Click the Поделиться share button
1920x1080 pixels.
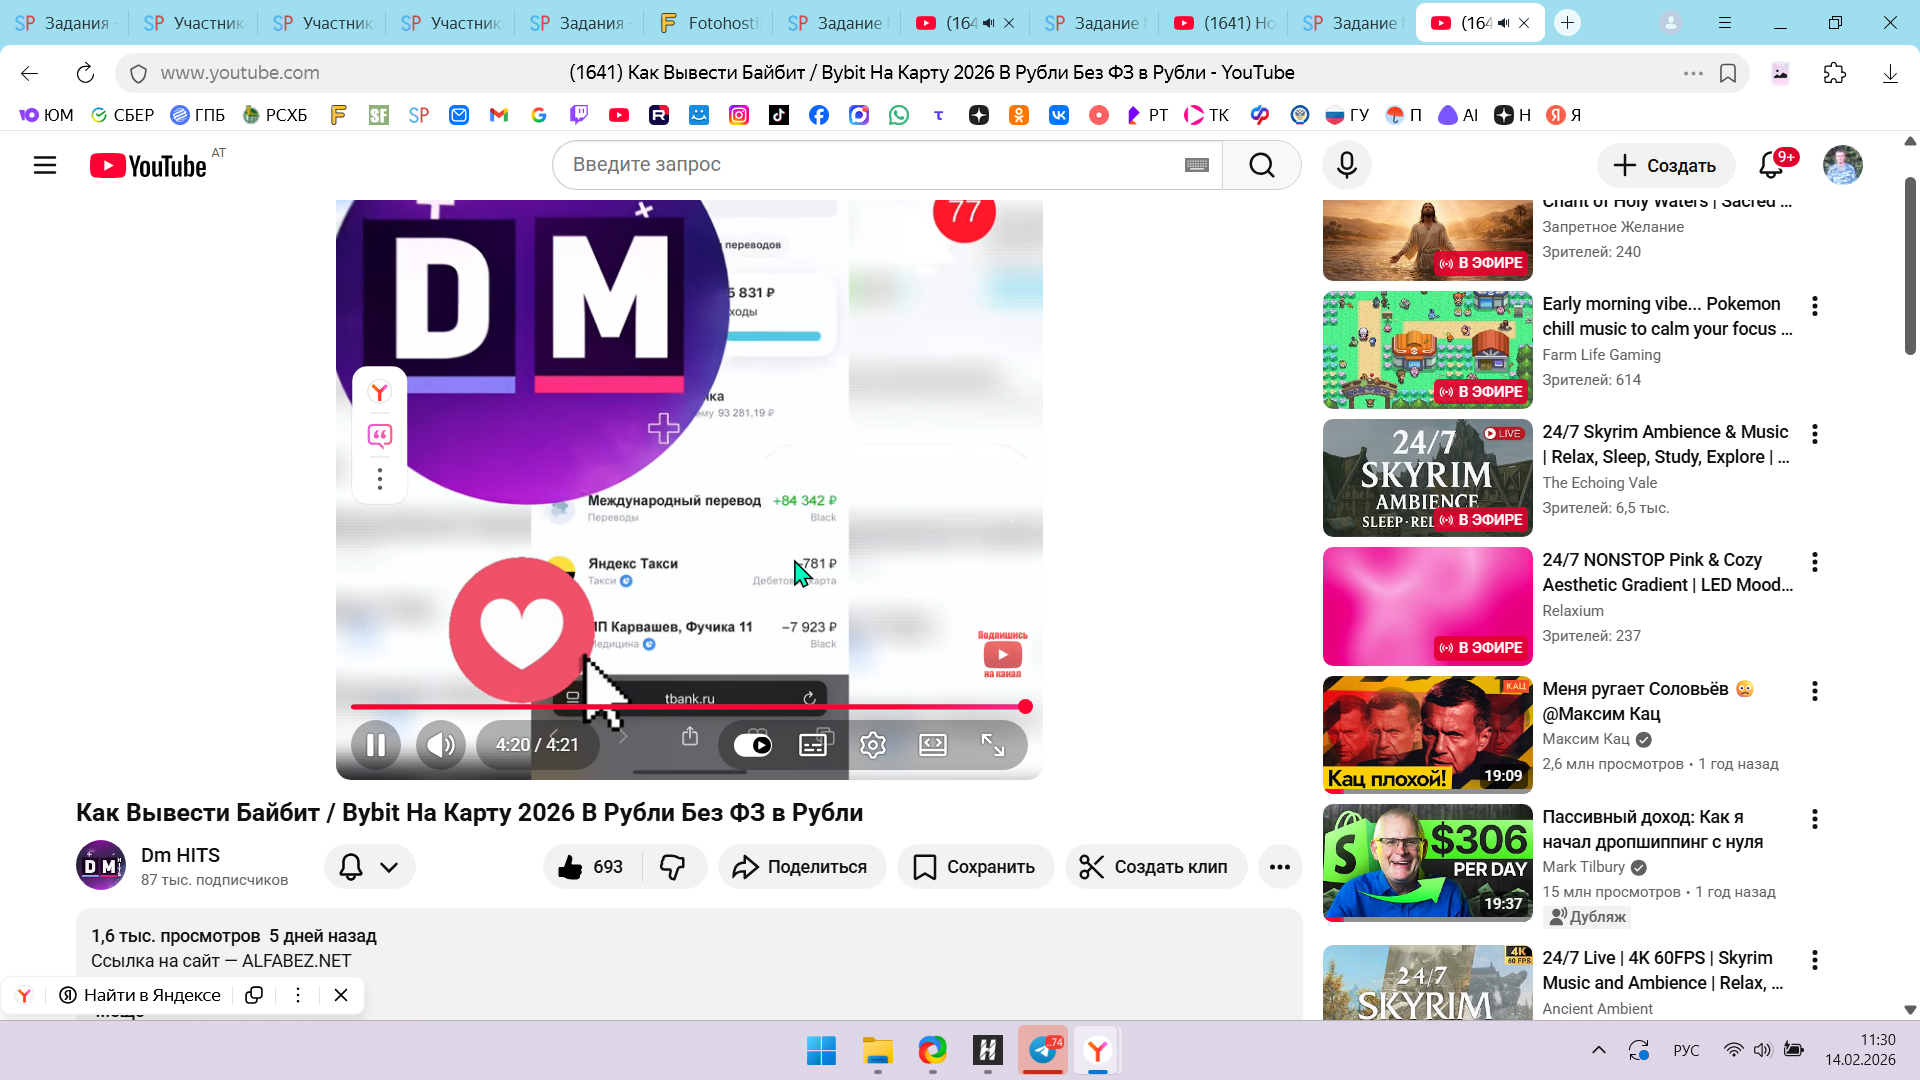[x=801, y=867]
